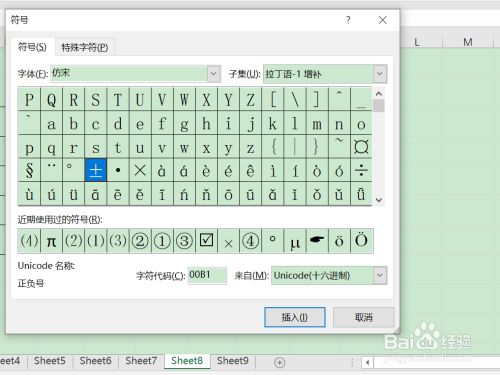Choose recently used circled number ④

click(250, 241)
